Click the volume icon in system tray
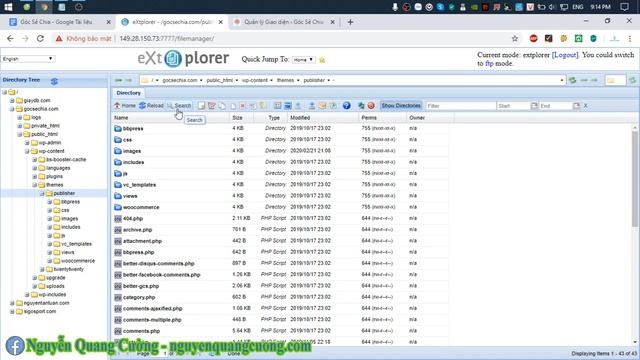Image resolution: width=640 pixels, height=360 pixels. (552, 7)
